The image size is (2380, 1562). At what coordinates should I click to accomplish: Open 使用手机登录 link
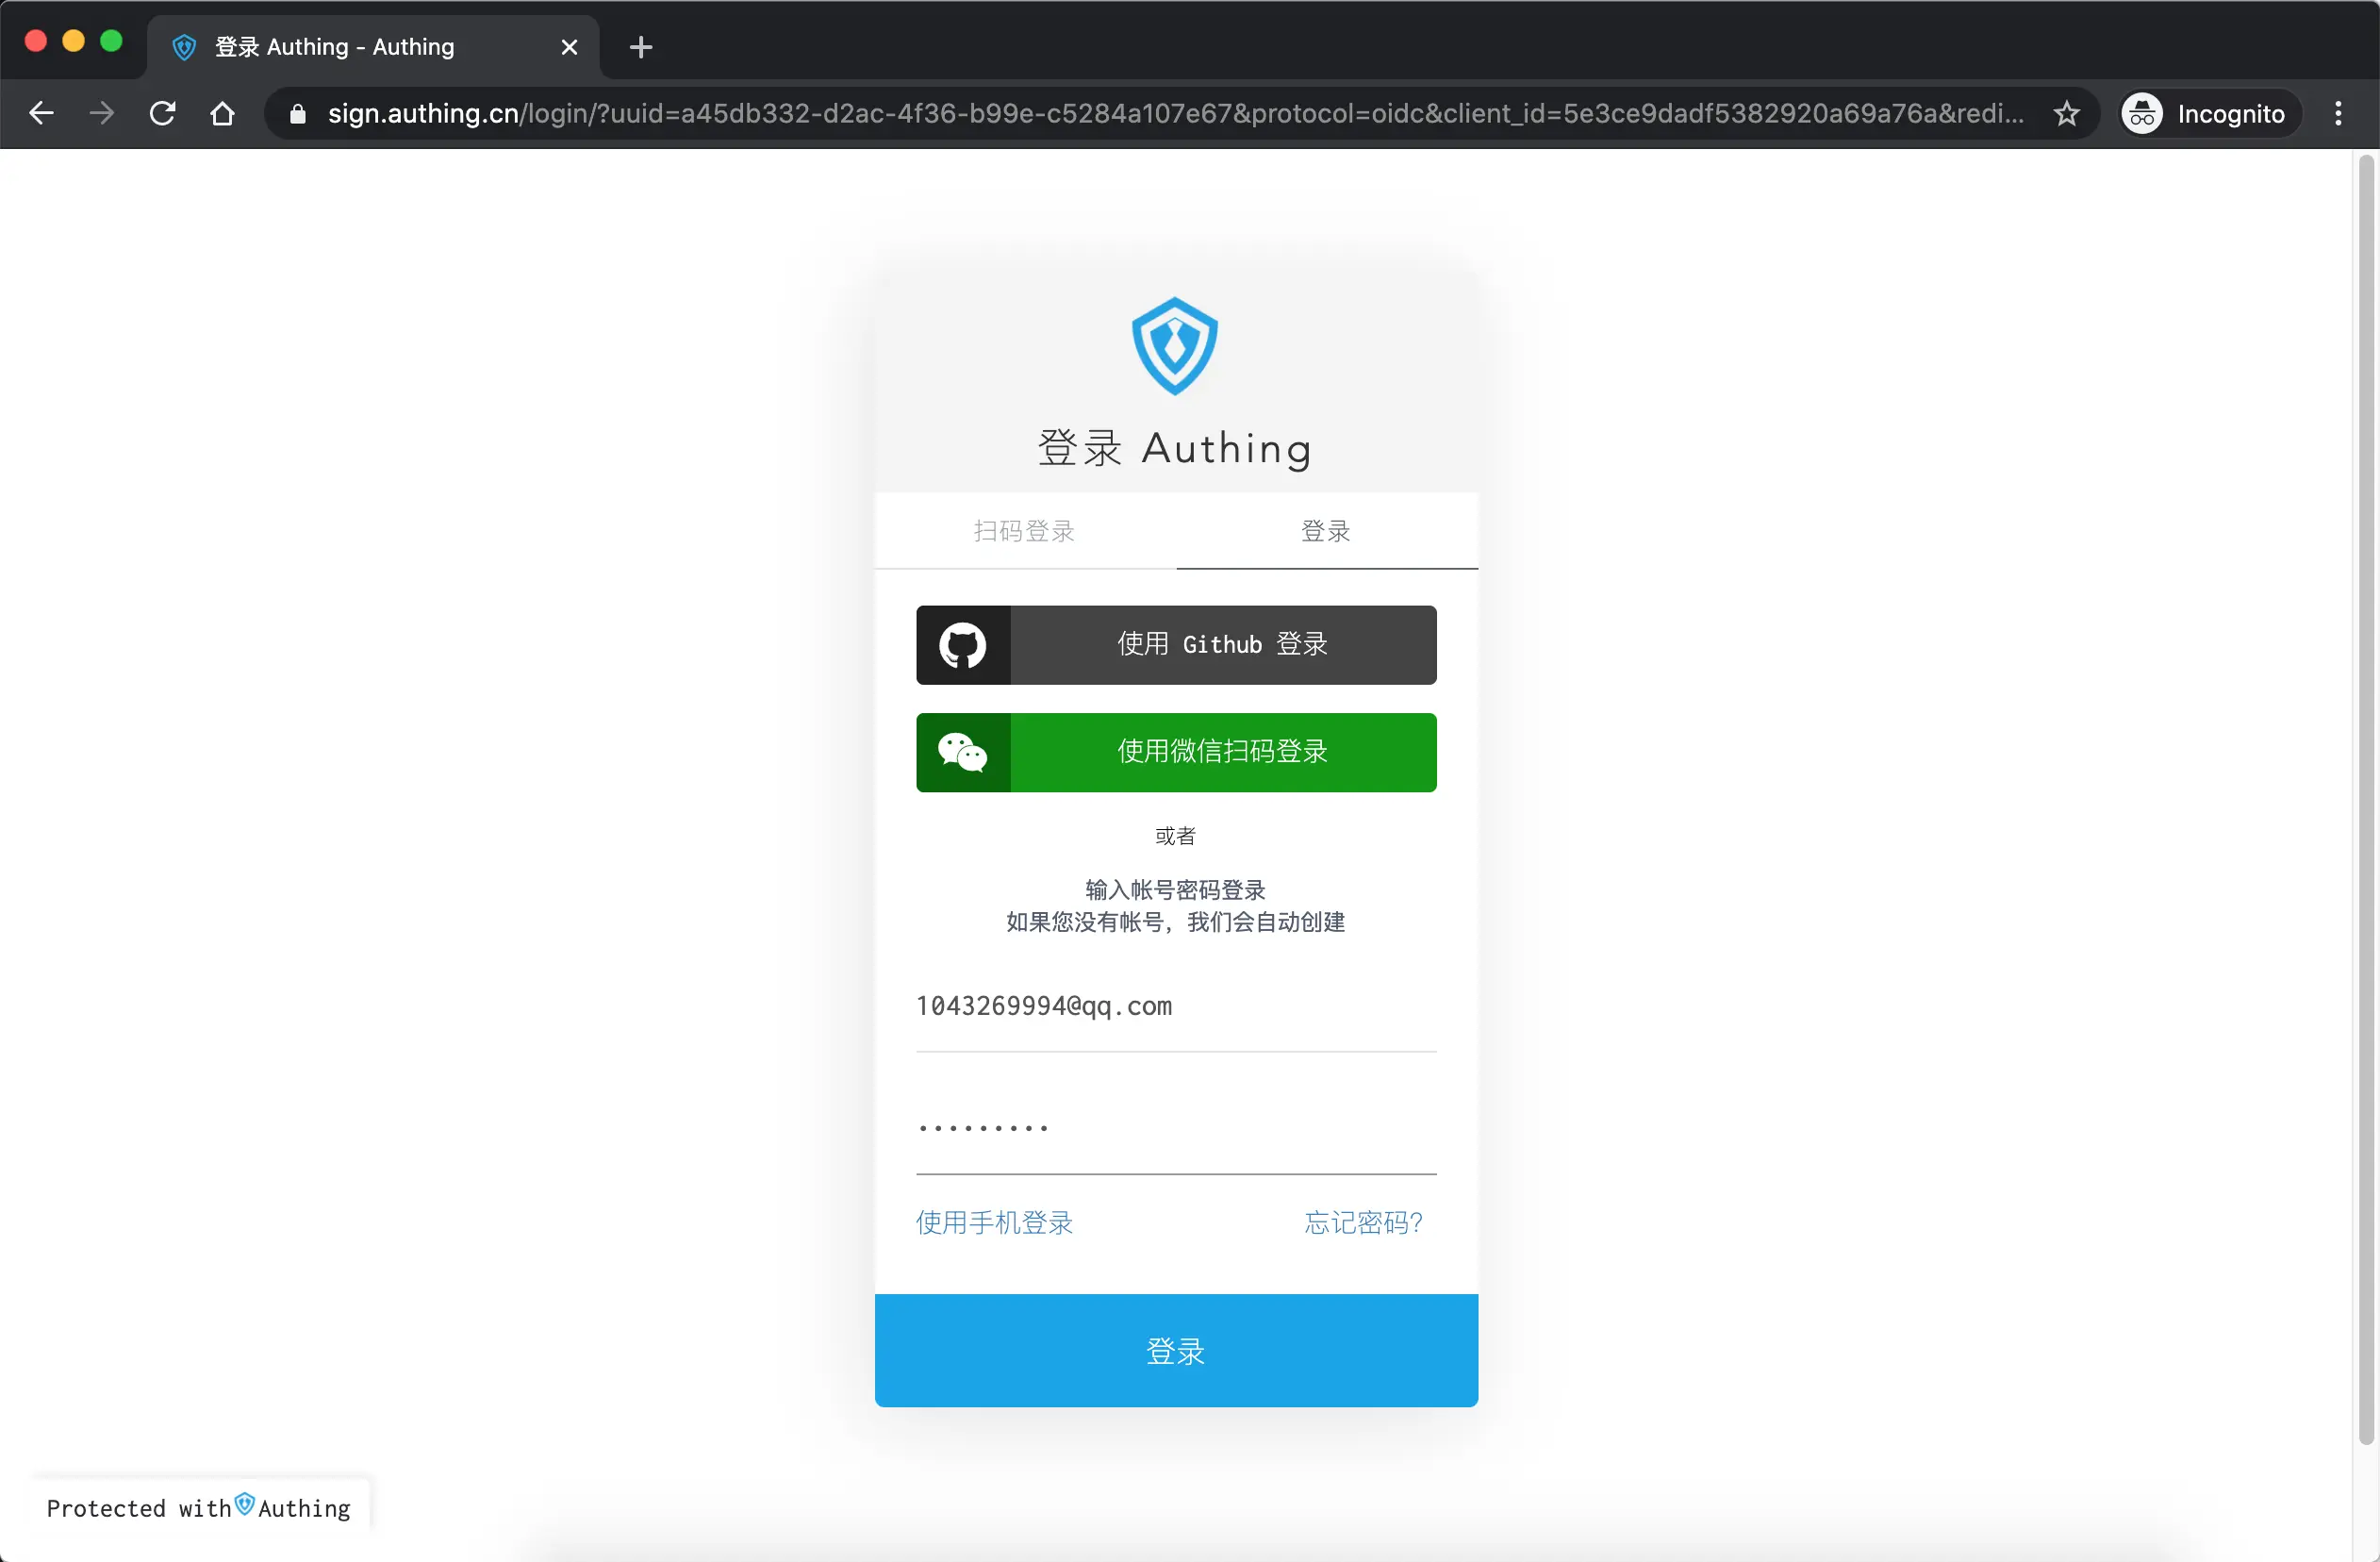pos(994,1222)
